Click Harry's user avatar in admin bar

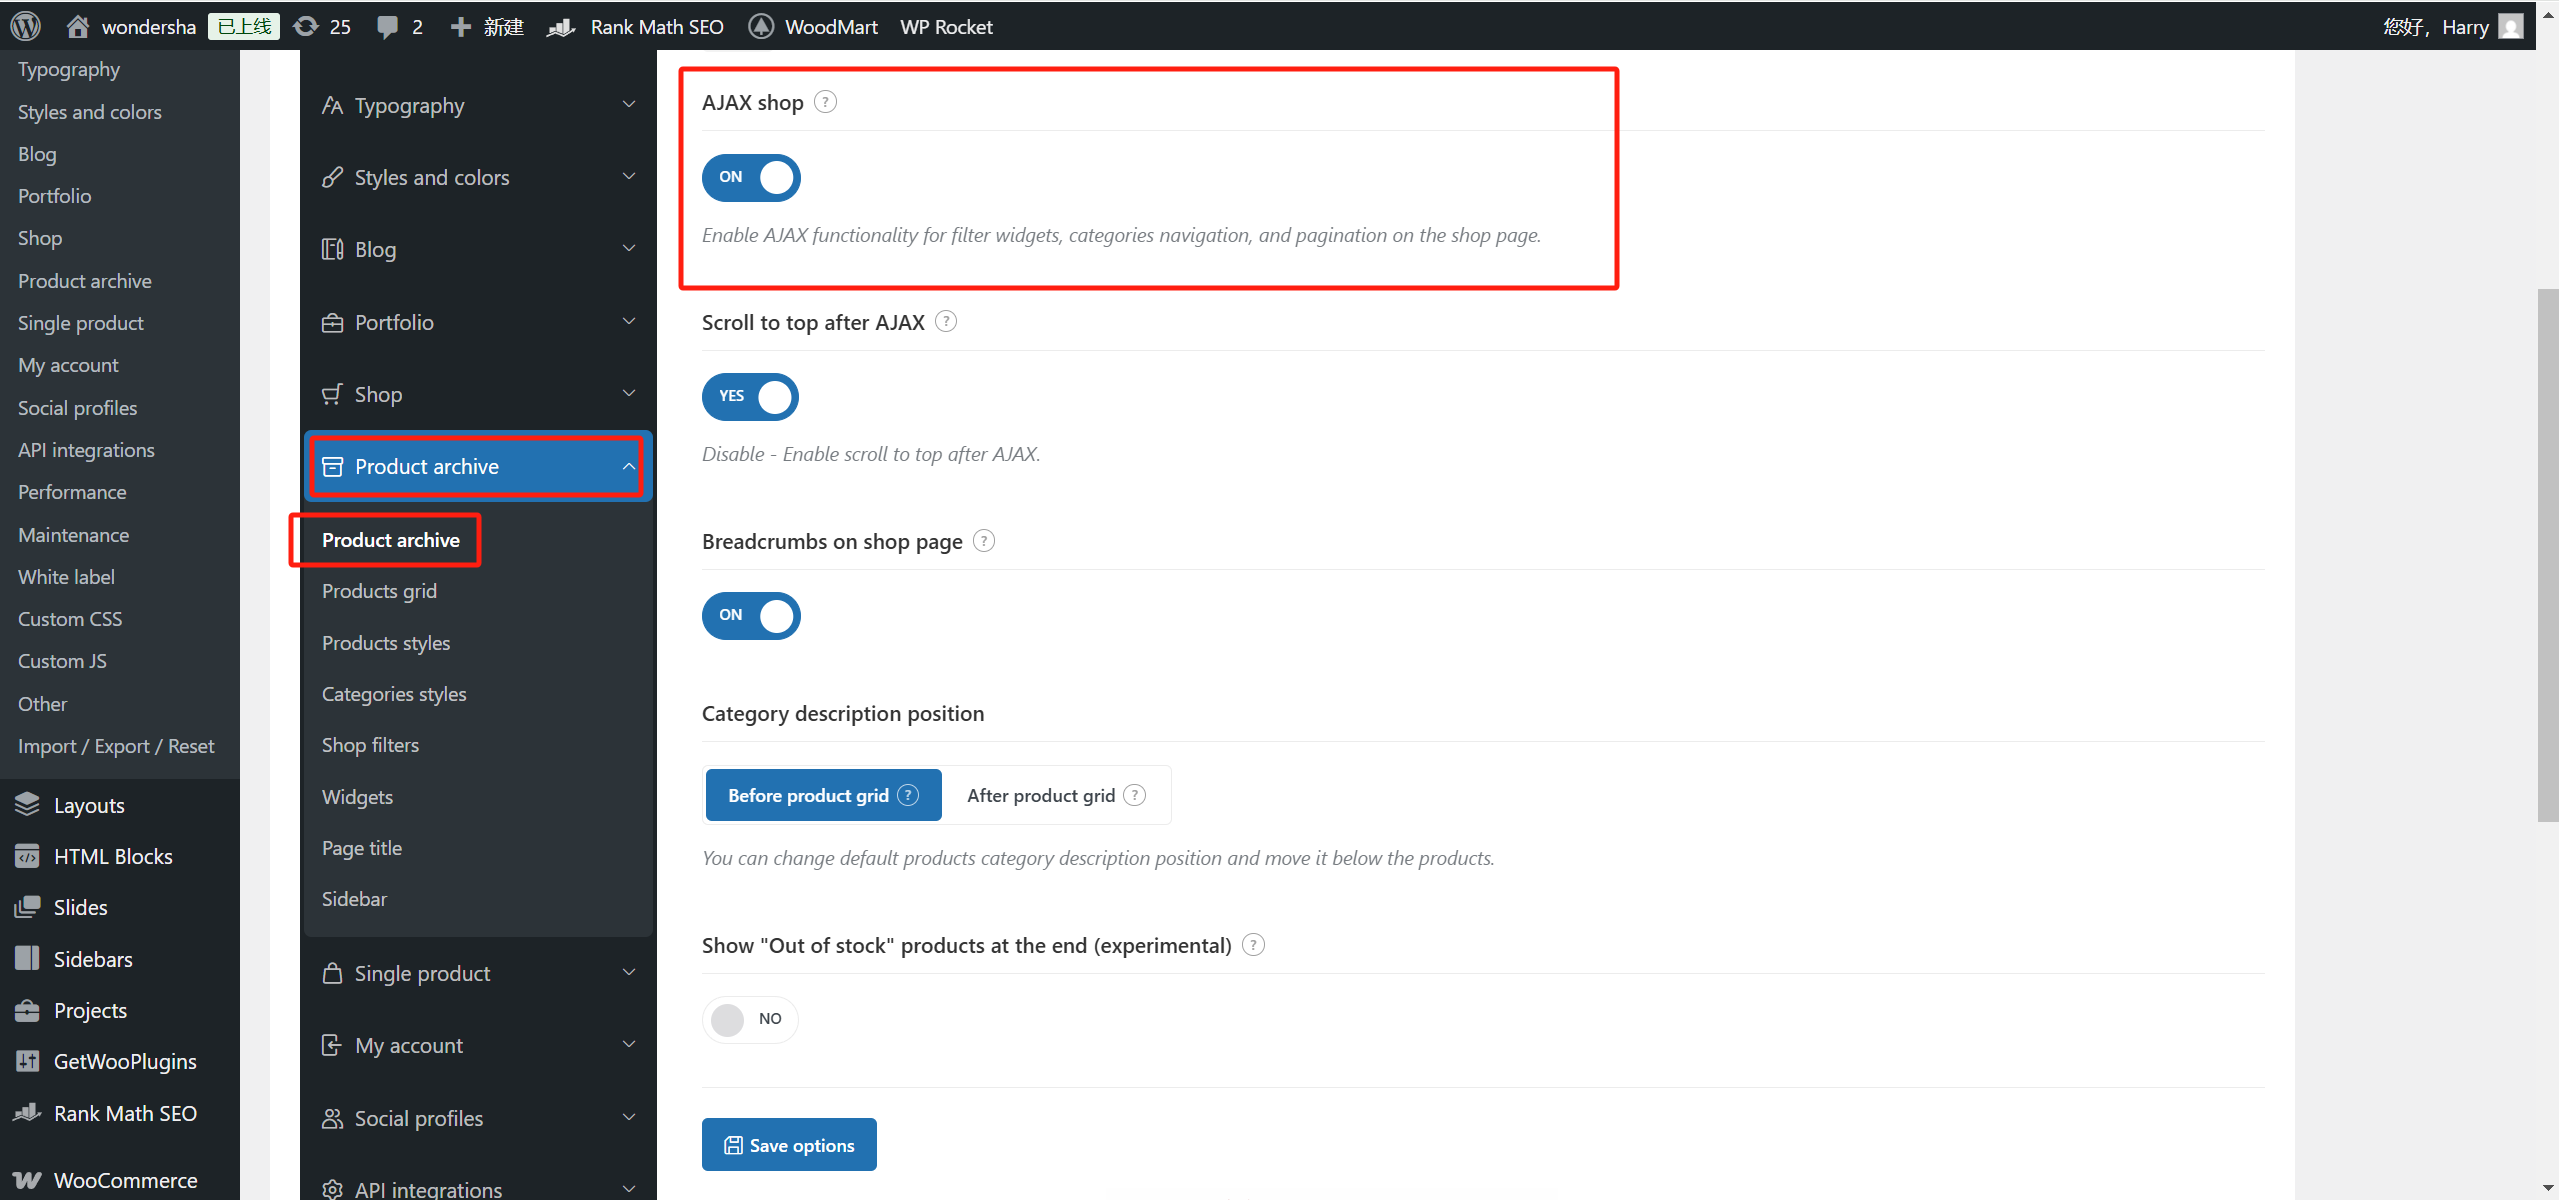pos(2510,26)
